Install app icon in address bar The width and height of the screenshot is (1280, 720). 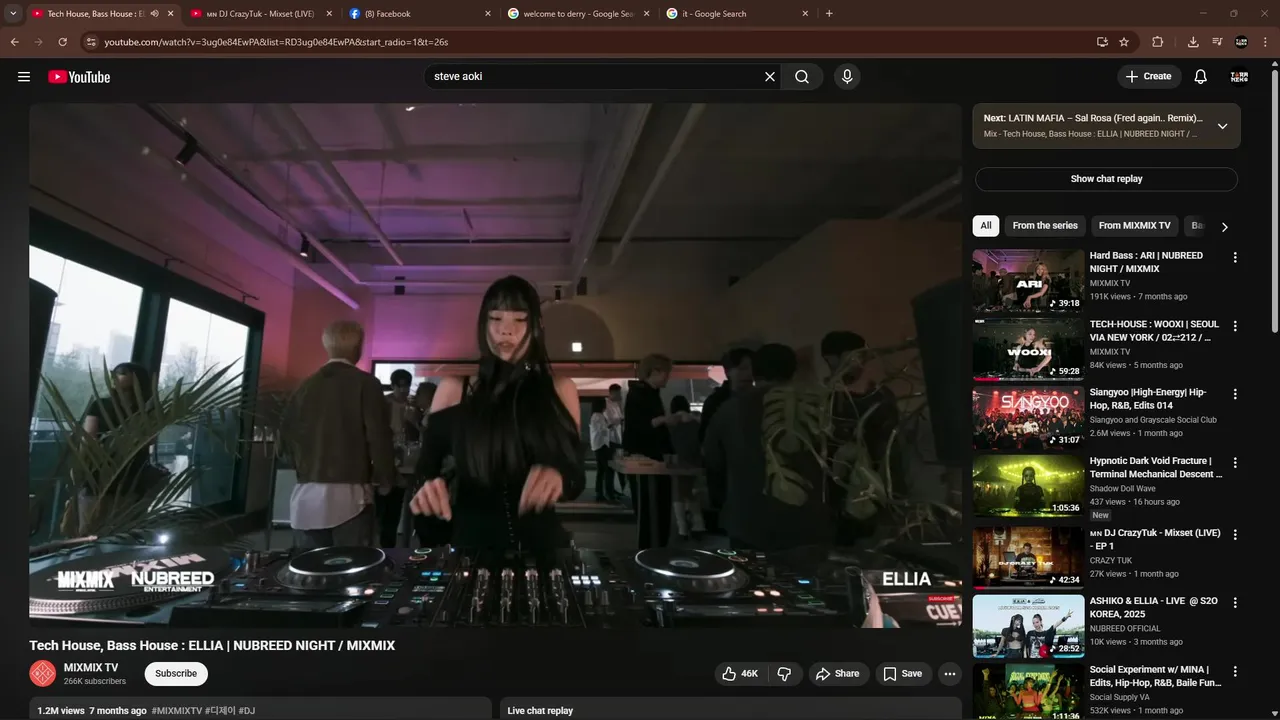point(1102,42)
